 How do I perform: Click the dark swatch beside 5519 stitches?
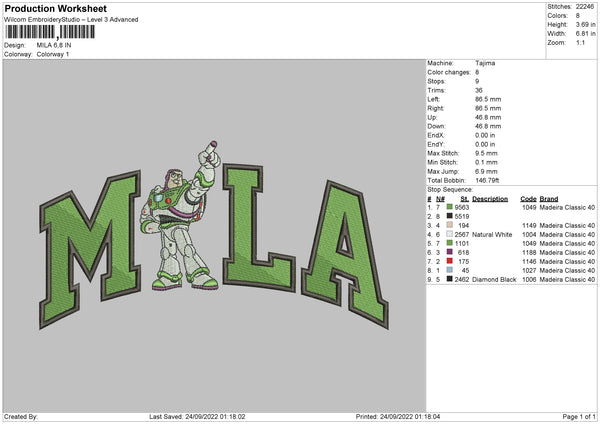pos(449,216)
